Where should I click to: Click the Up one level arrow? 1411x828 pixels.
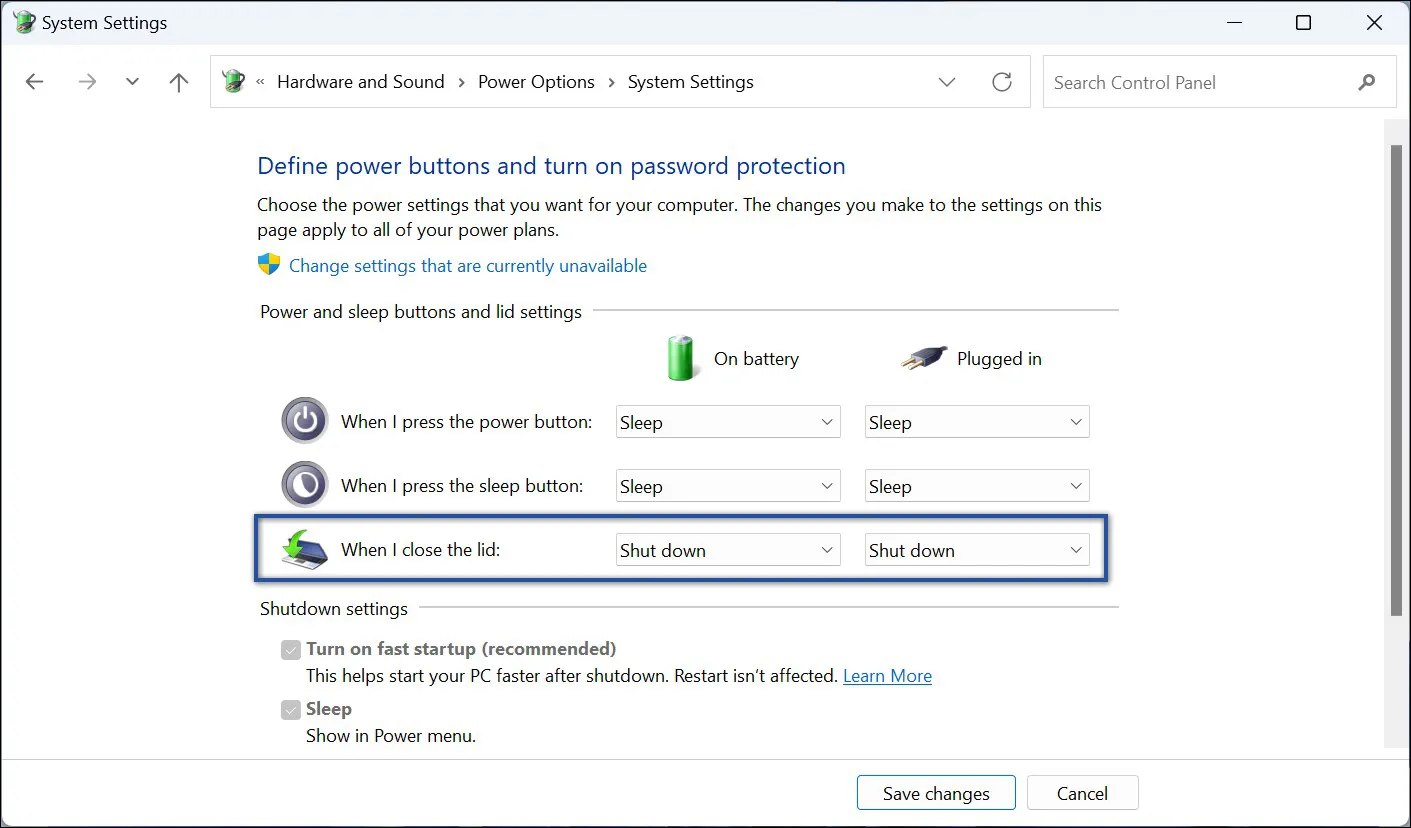point(179,82)
